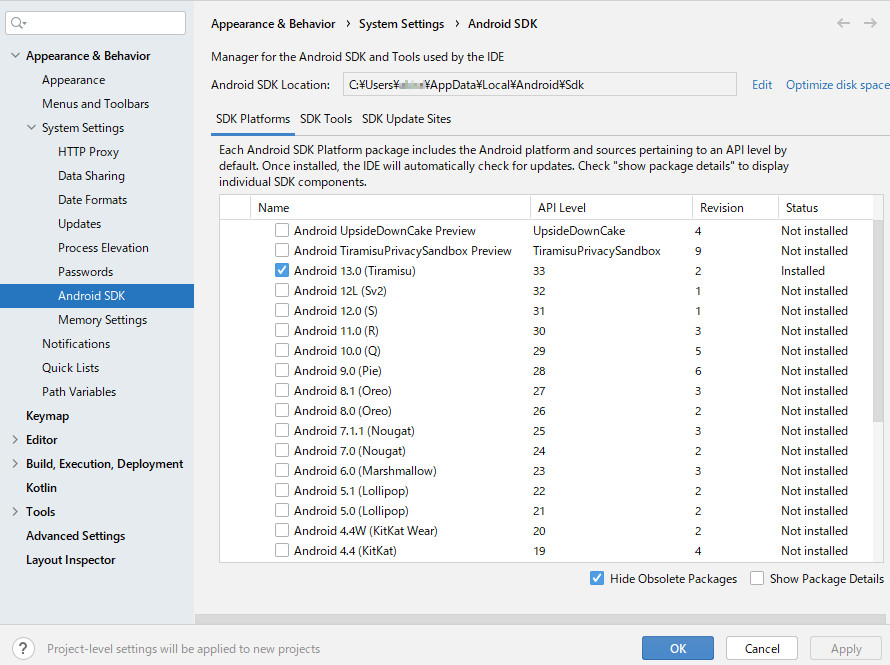Untick Hide Obsolete Packages checkbox

[597, 578]
